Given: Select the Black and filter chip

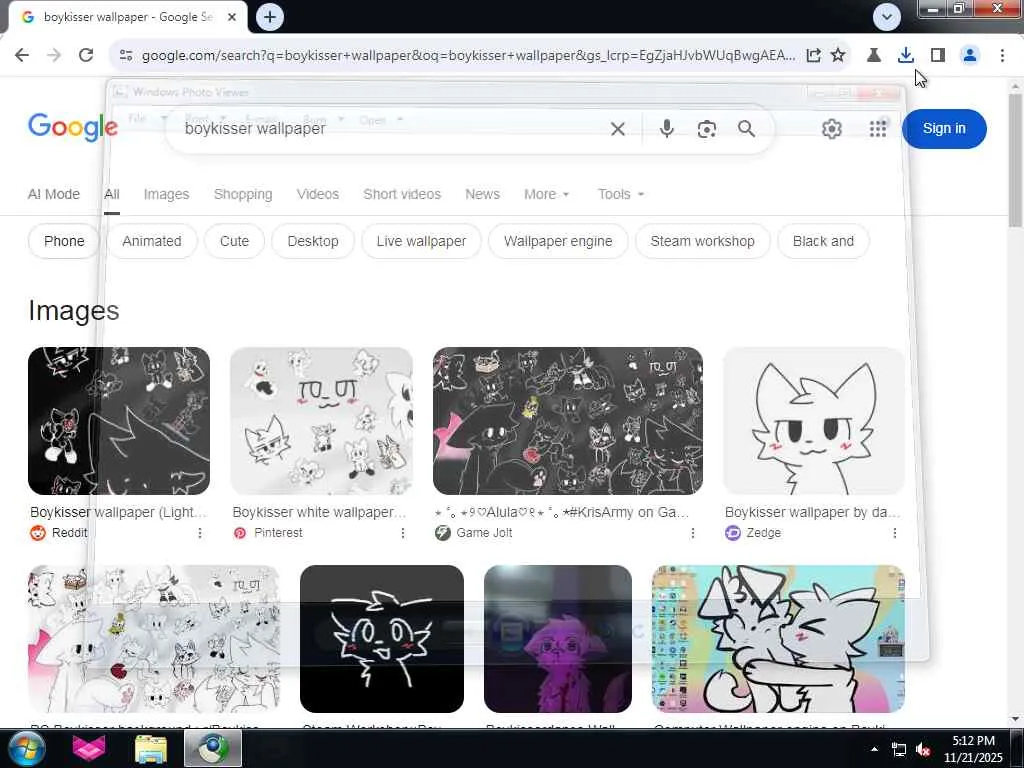Looking at the screenshot, I should (x=823, y=241).
